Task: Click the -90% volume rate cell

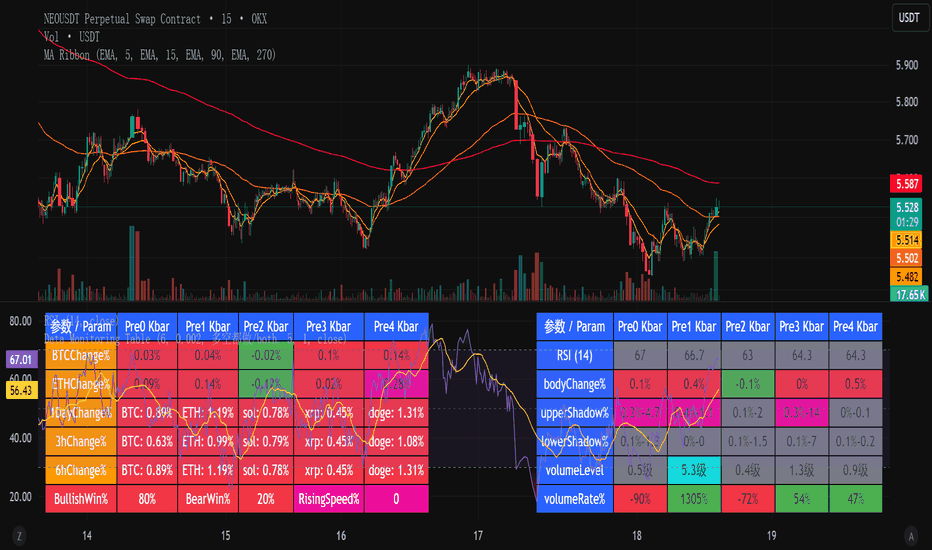Action: 640,499
